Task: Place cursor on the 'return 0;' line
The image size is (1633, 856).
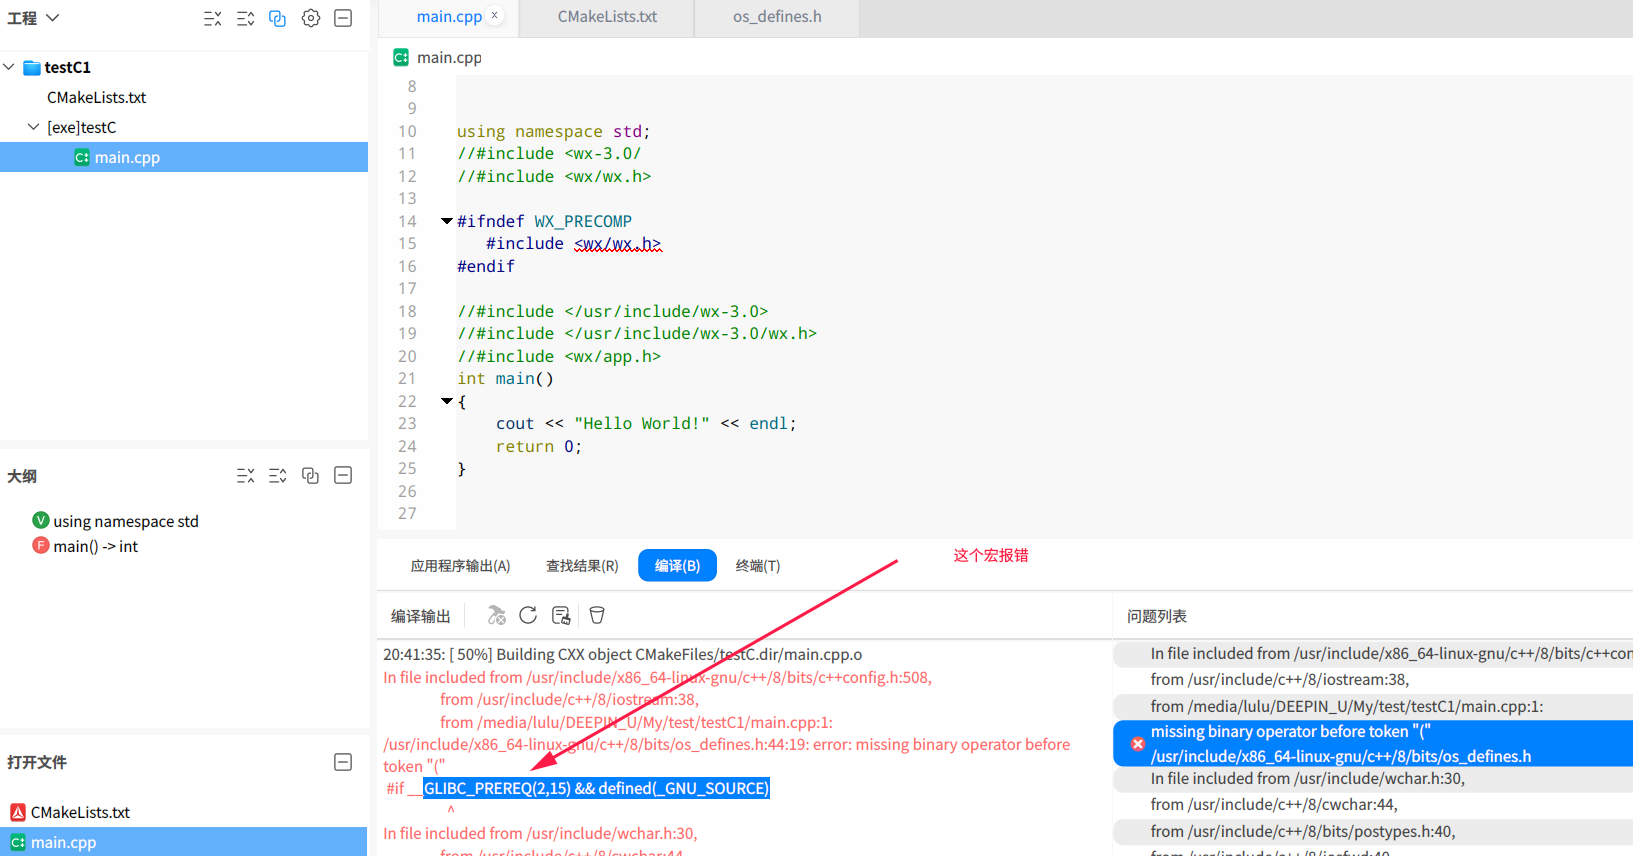Action: pos(538,446)
